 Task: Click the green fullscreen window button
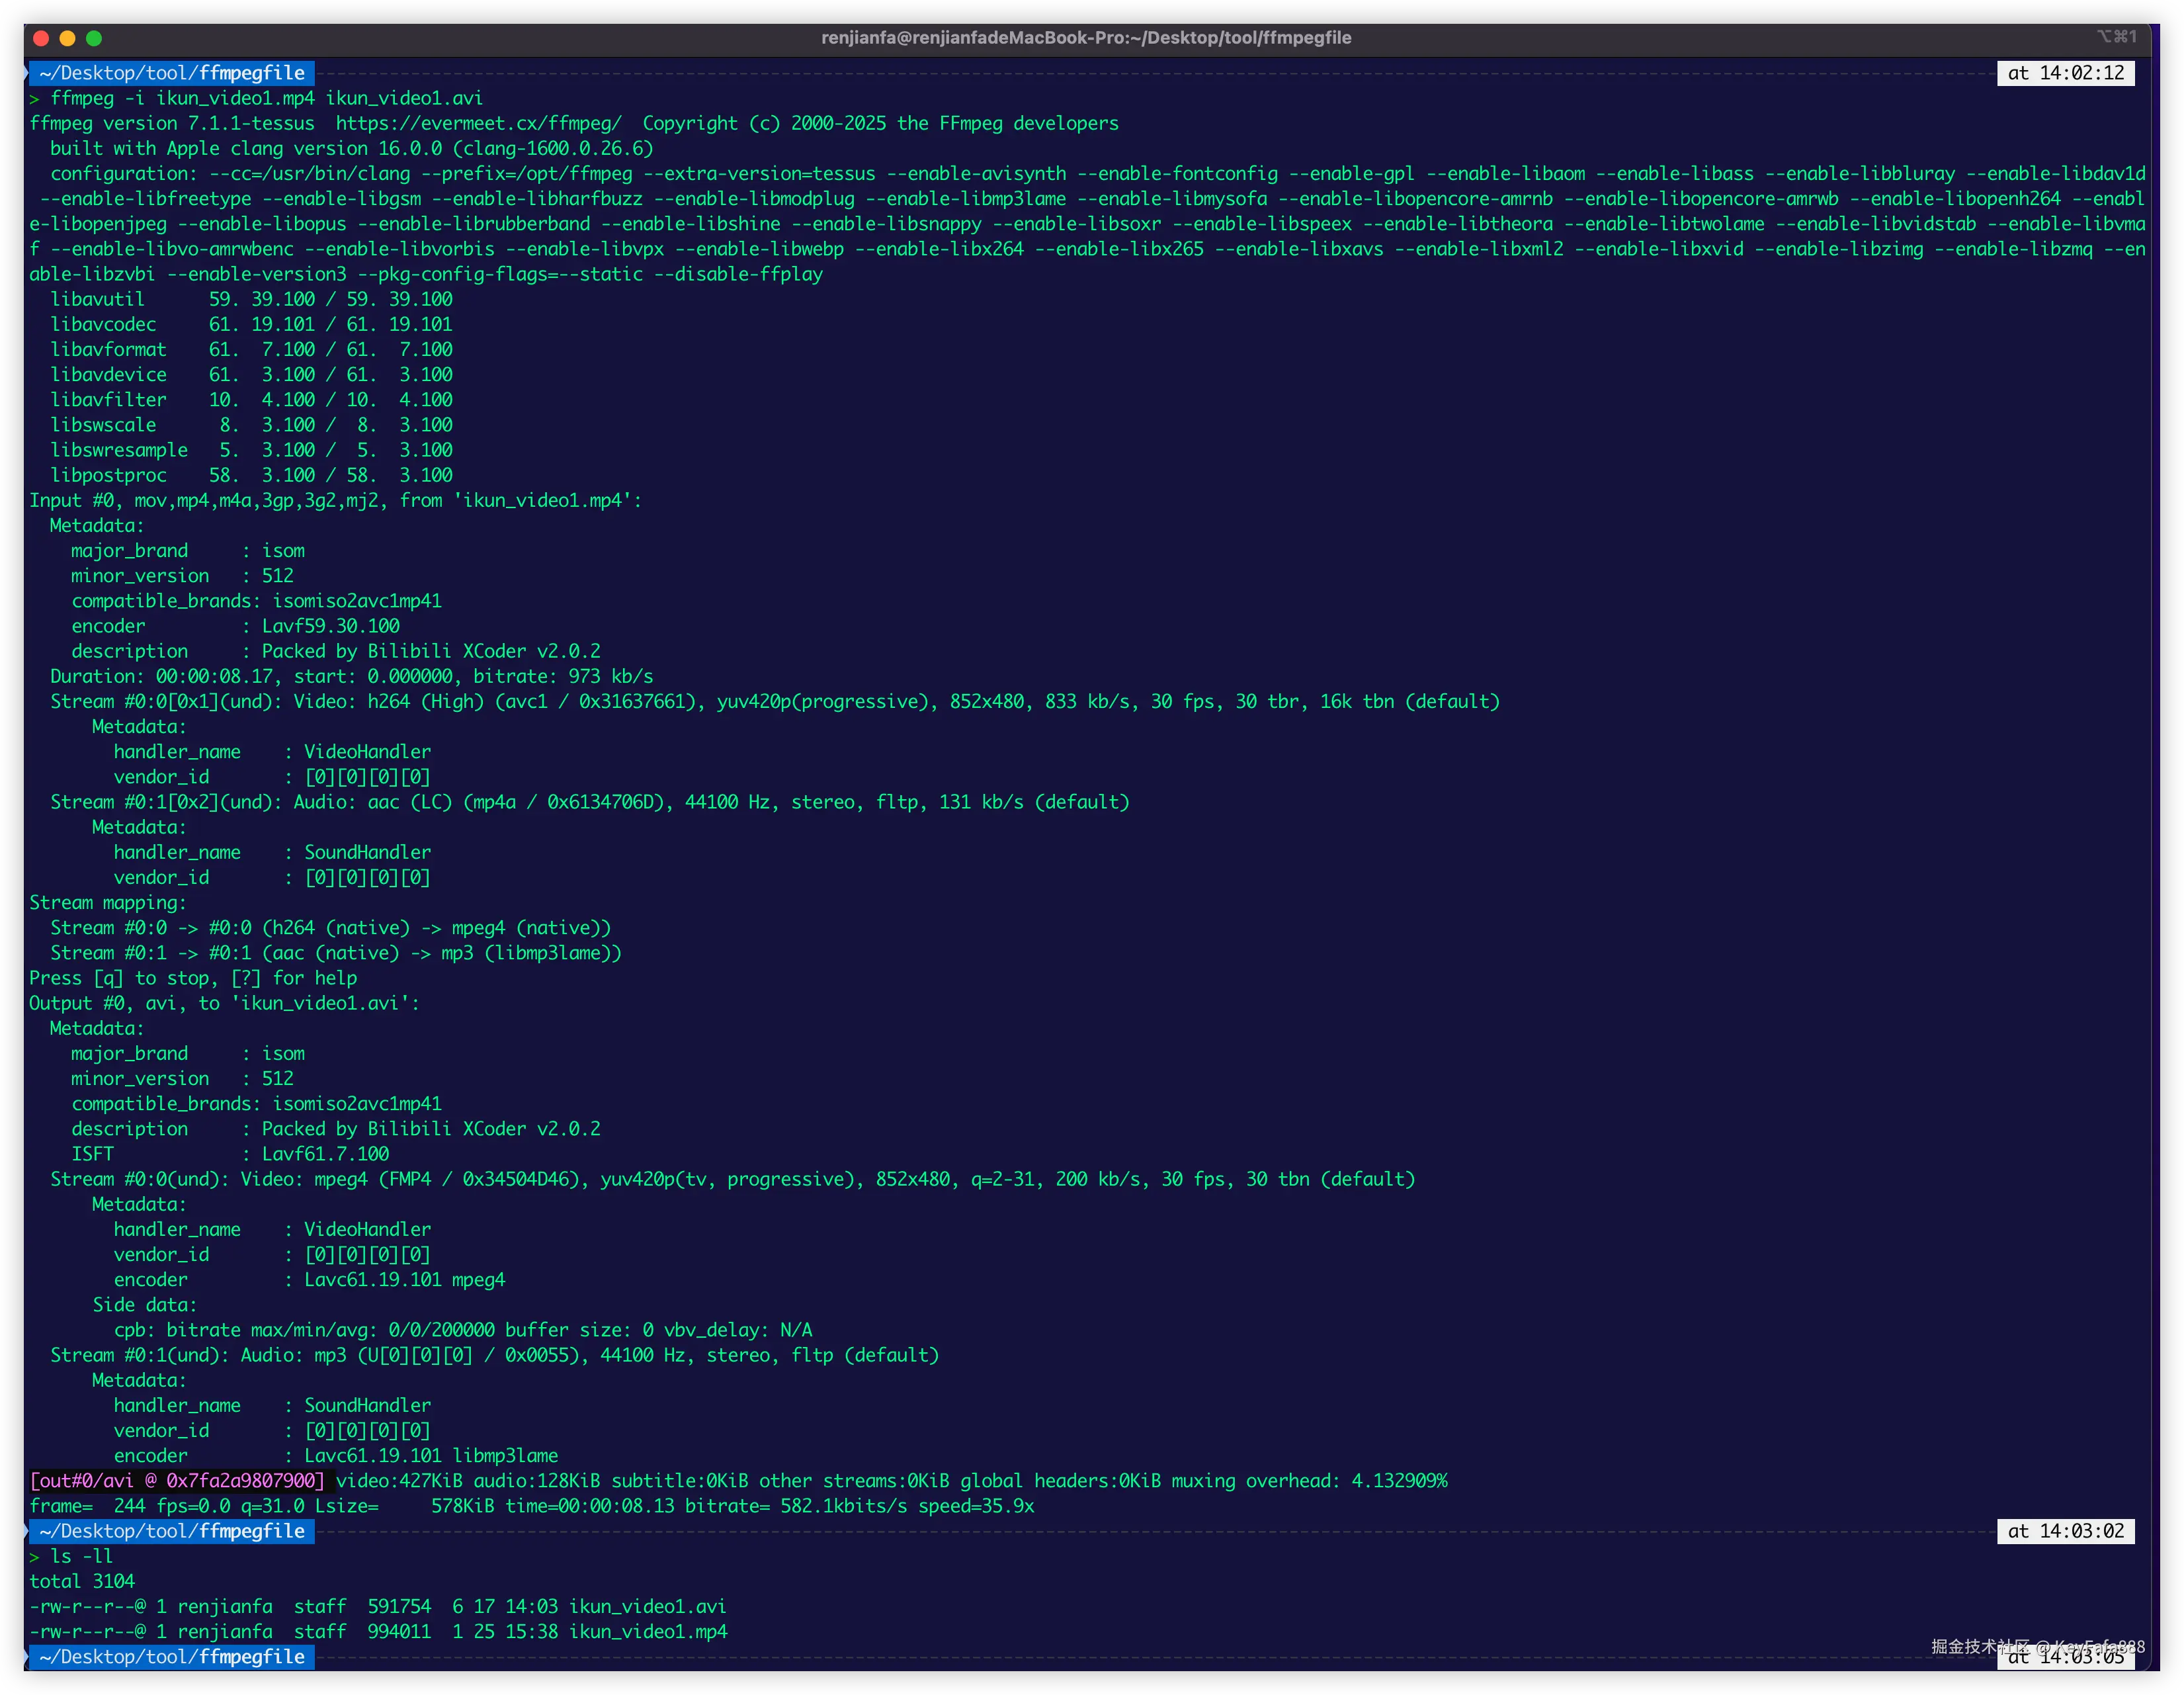94,38
